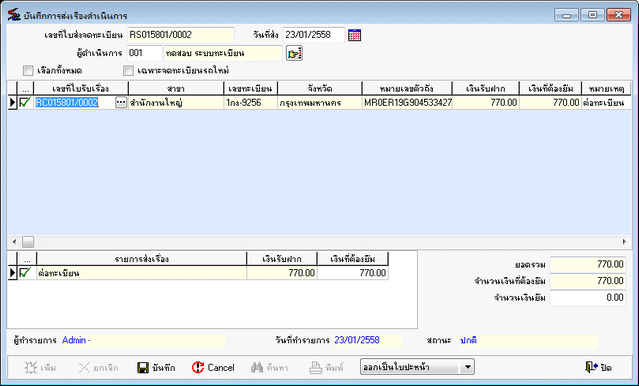Check the เลือกทั้งหมด checkbox
This screenshot has height=386, width=639.
(28, 71)
